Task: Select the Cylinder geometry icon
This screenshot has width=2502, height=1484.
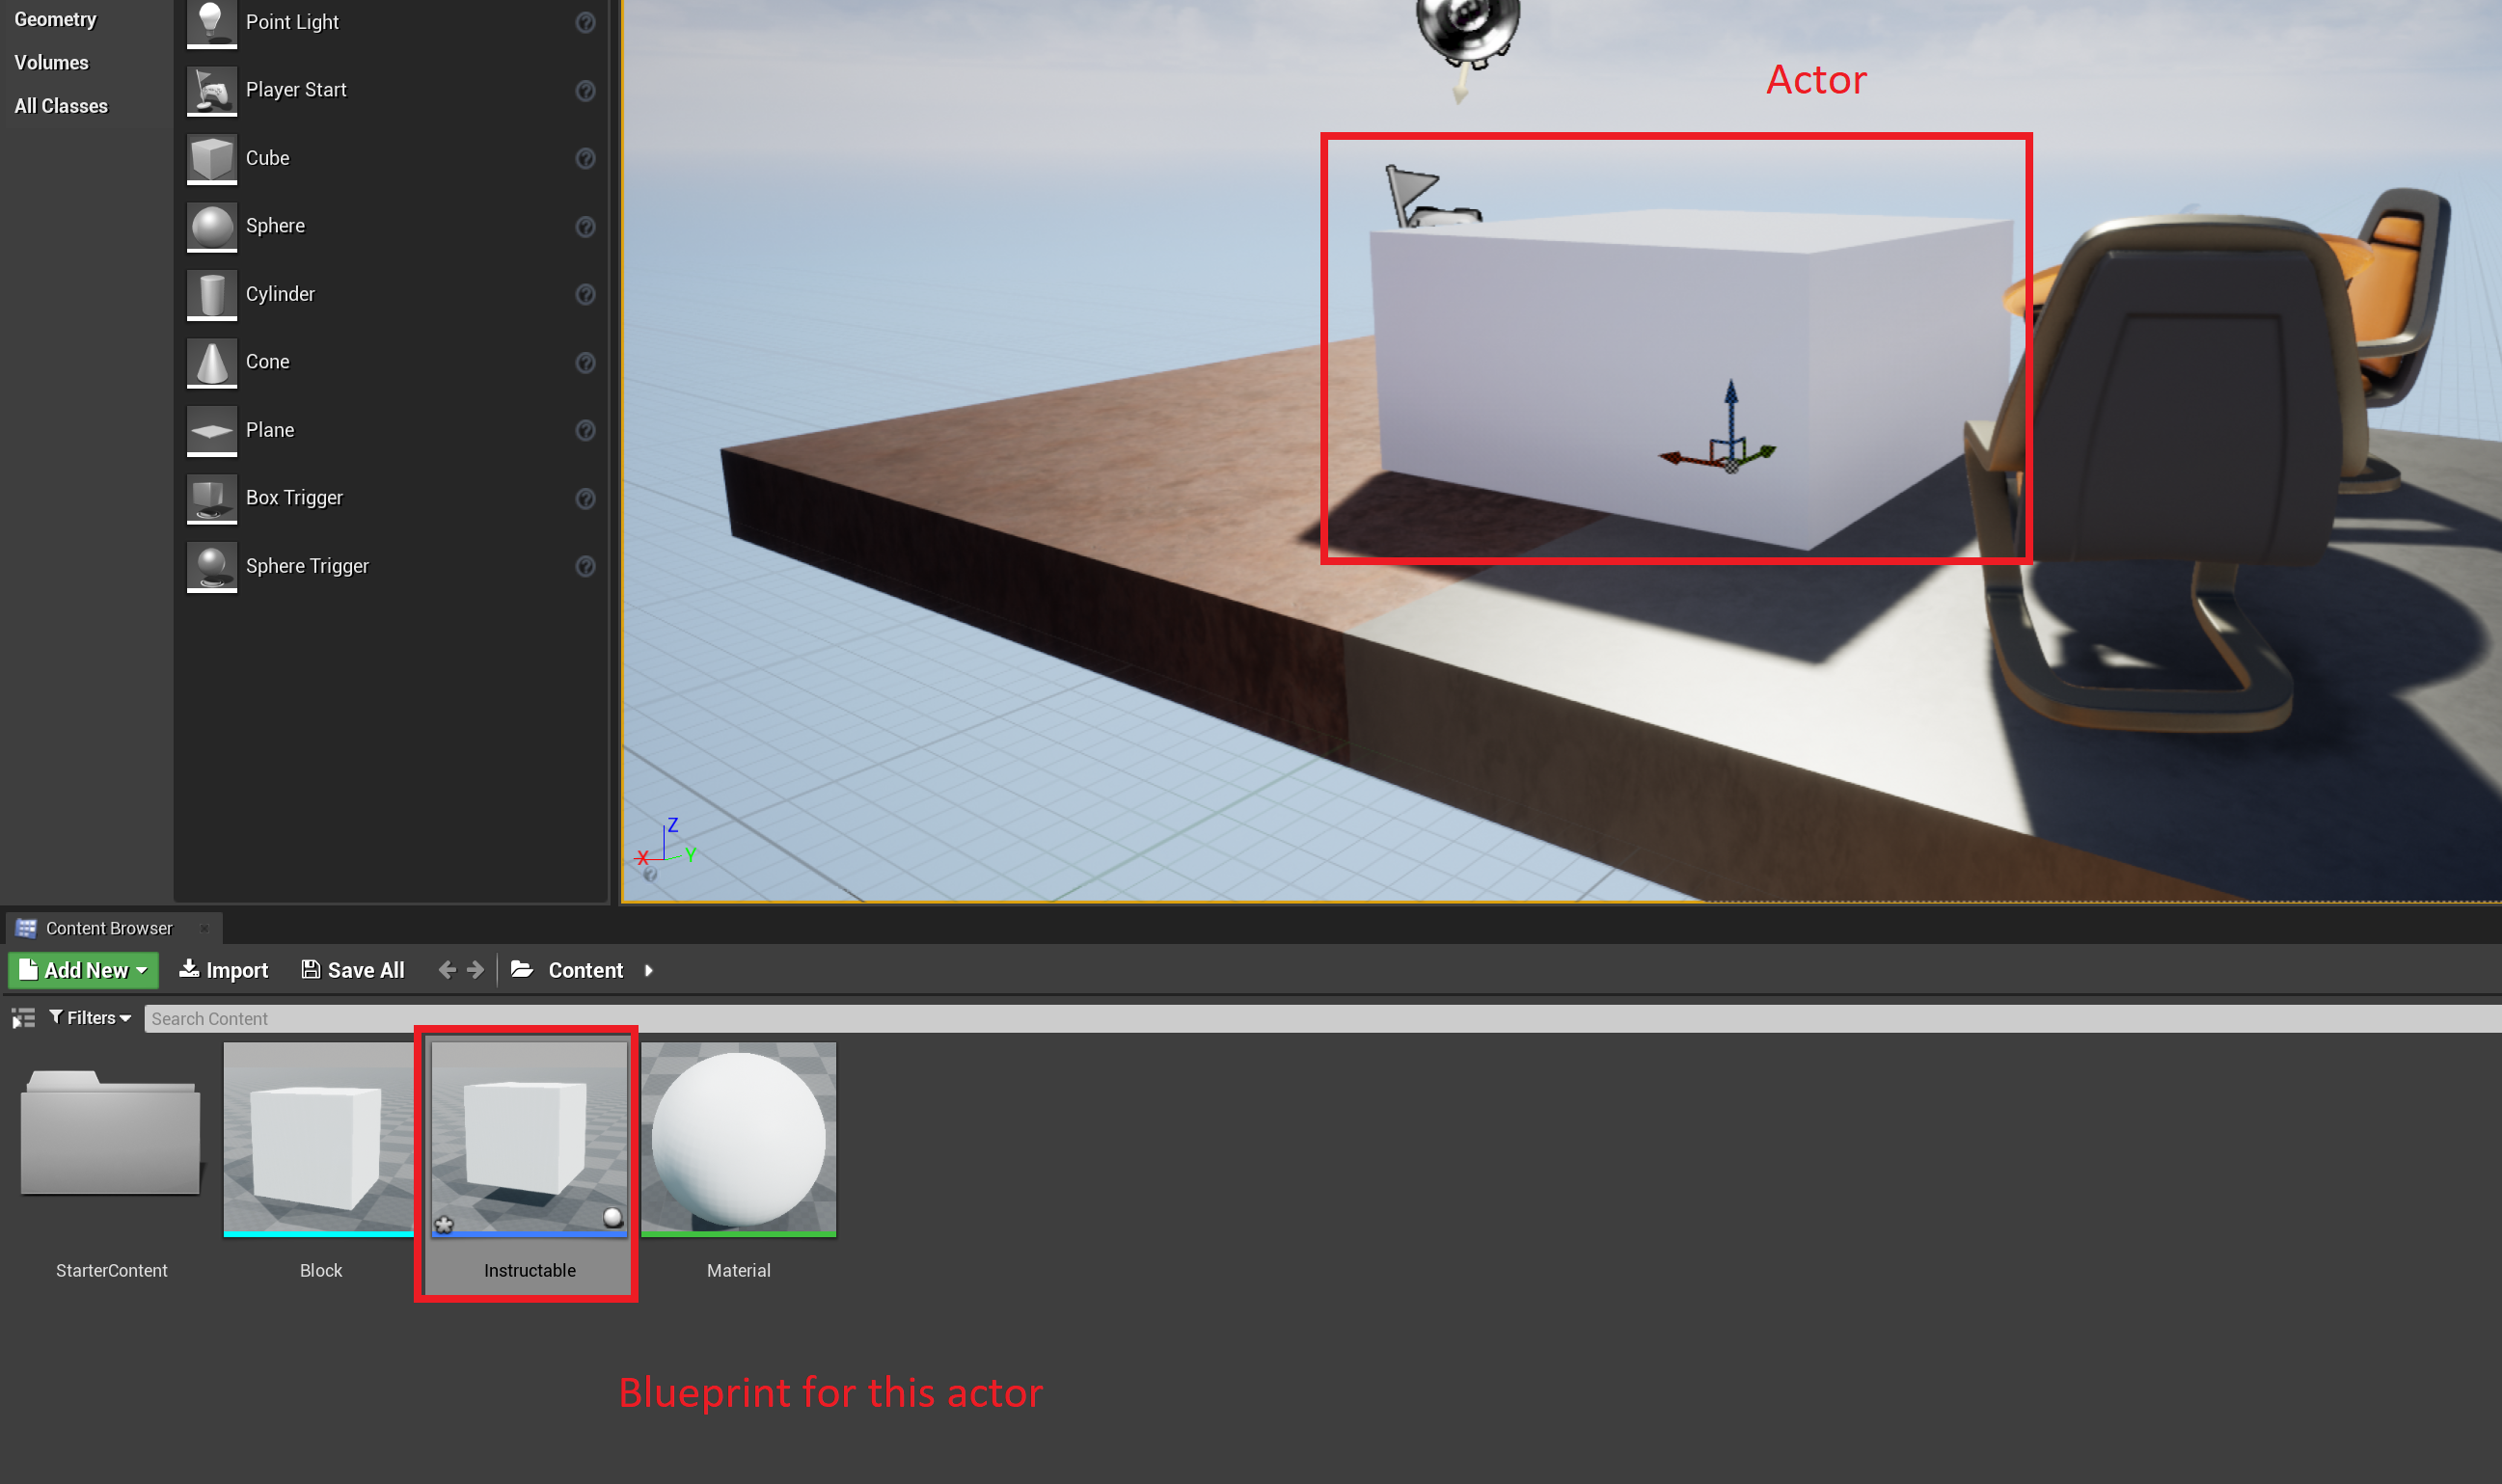Action: click(x=211, y=294)
